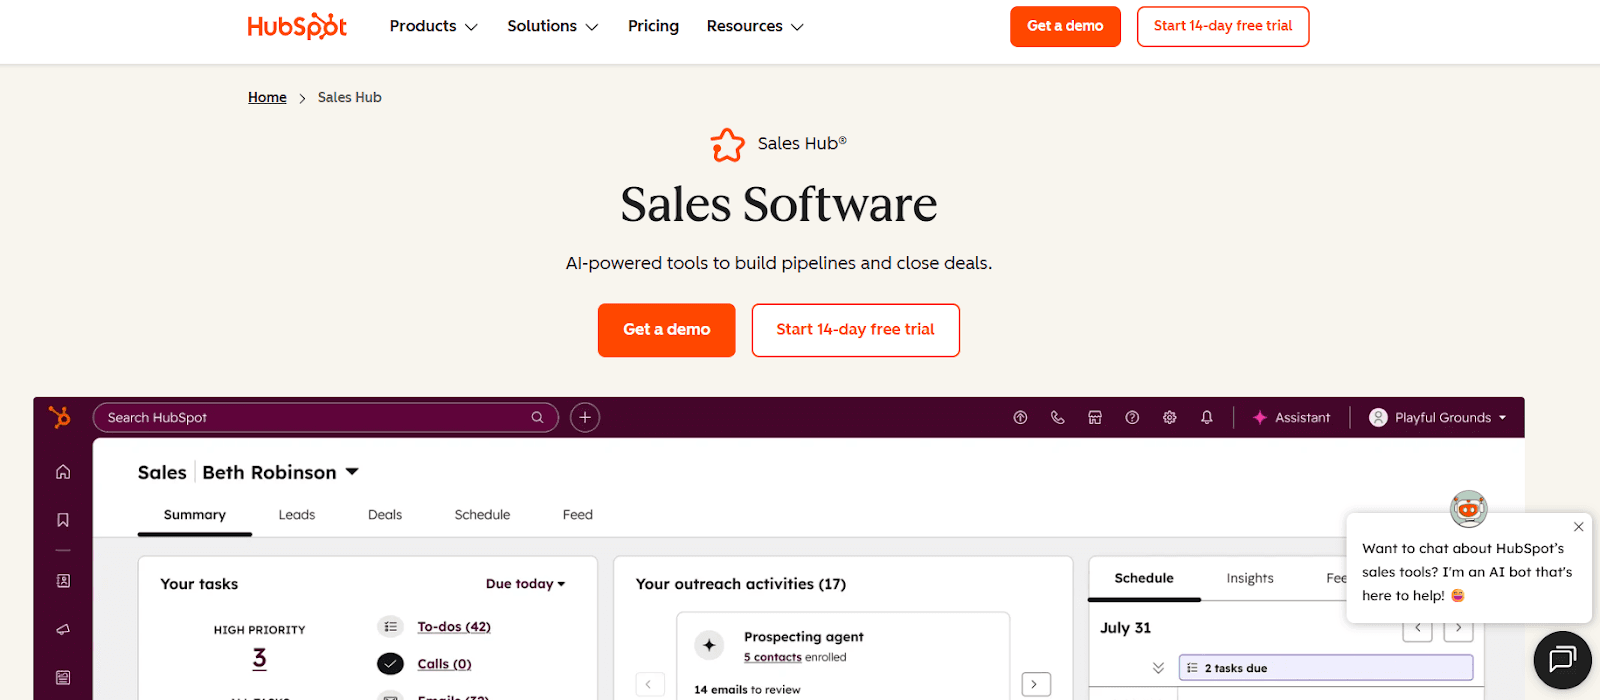Open the Bookmarks icon in app sidebar
Image resolution: width=1600 pixels, height=700 pixels.
pyautogui.click(x=63, y=520)
